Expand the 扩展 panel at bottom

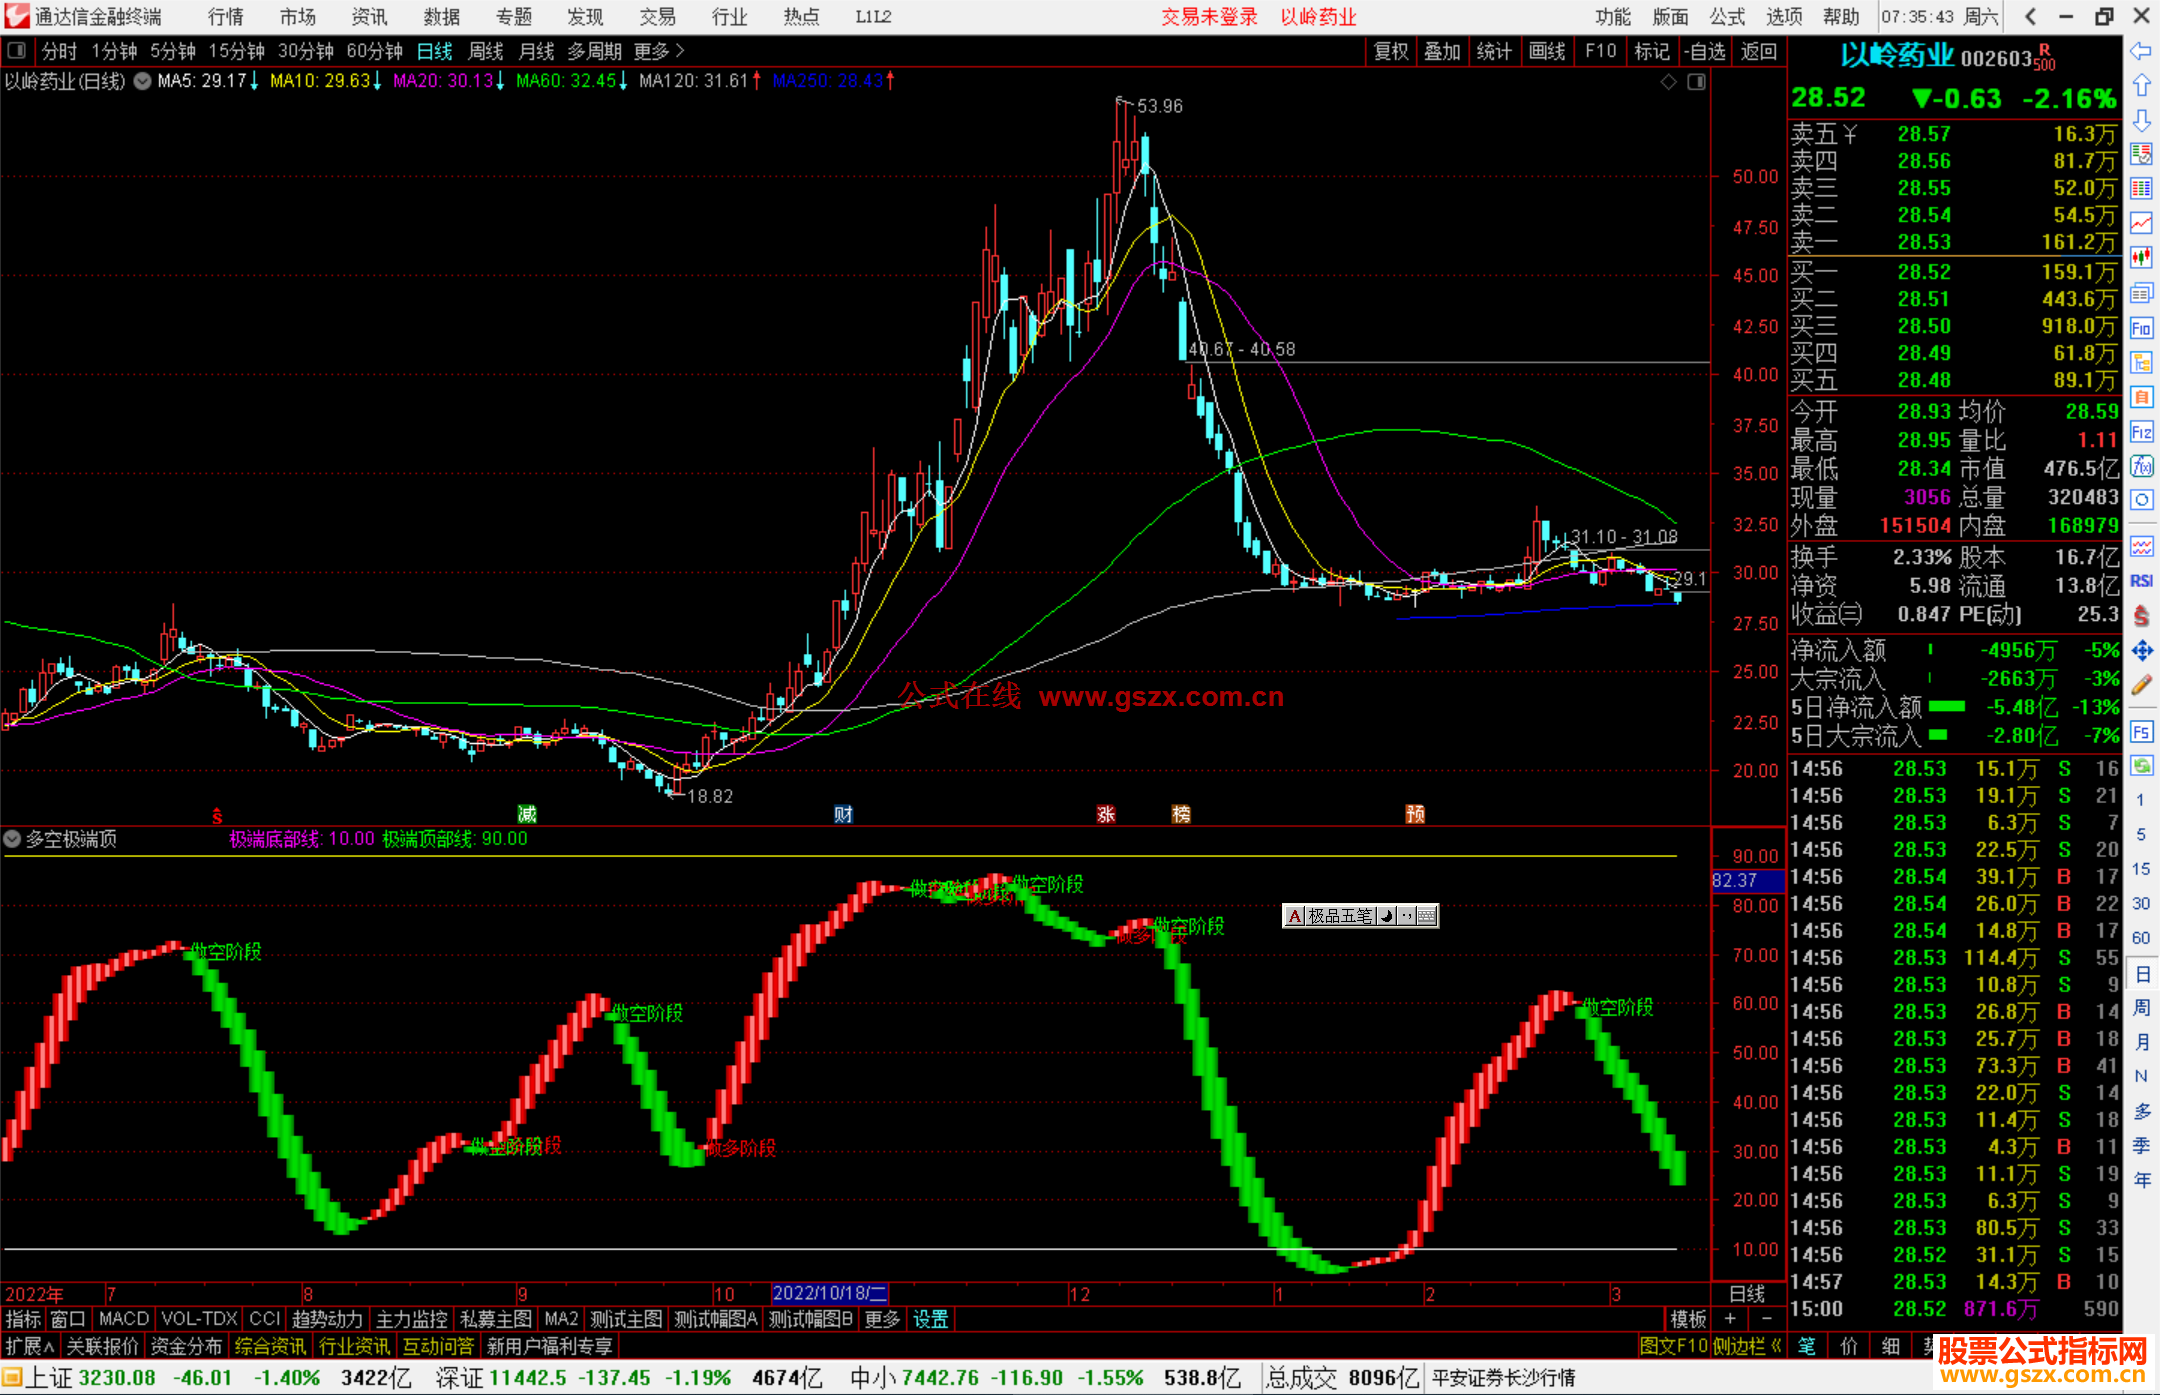tap(29, 1346)
